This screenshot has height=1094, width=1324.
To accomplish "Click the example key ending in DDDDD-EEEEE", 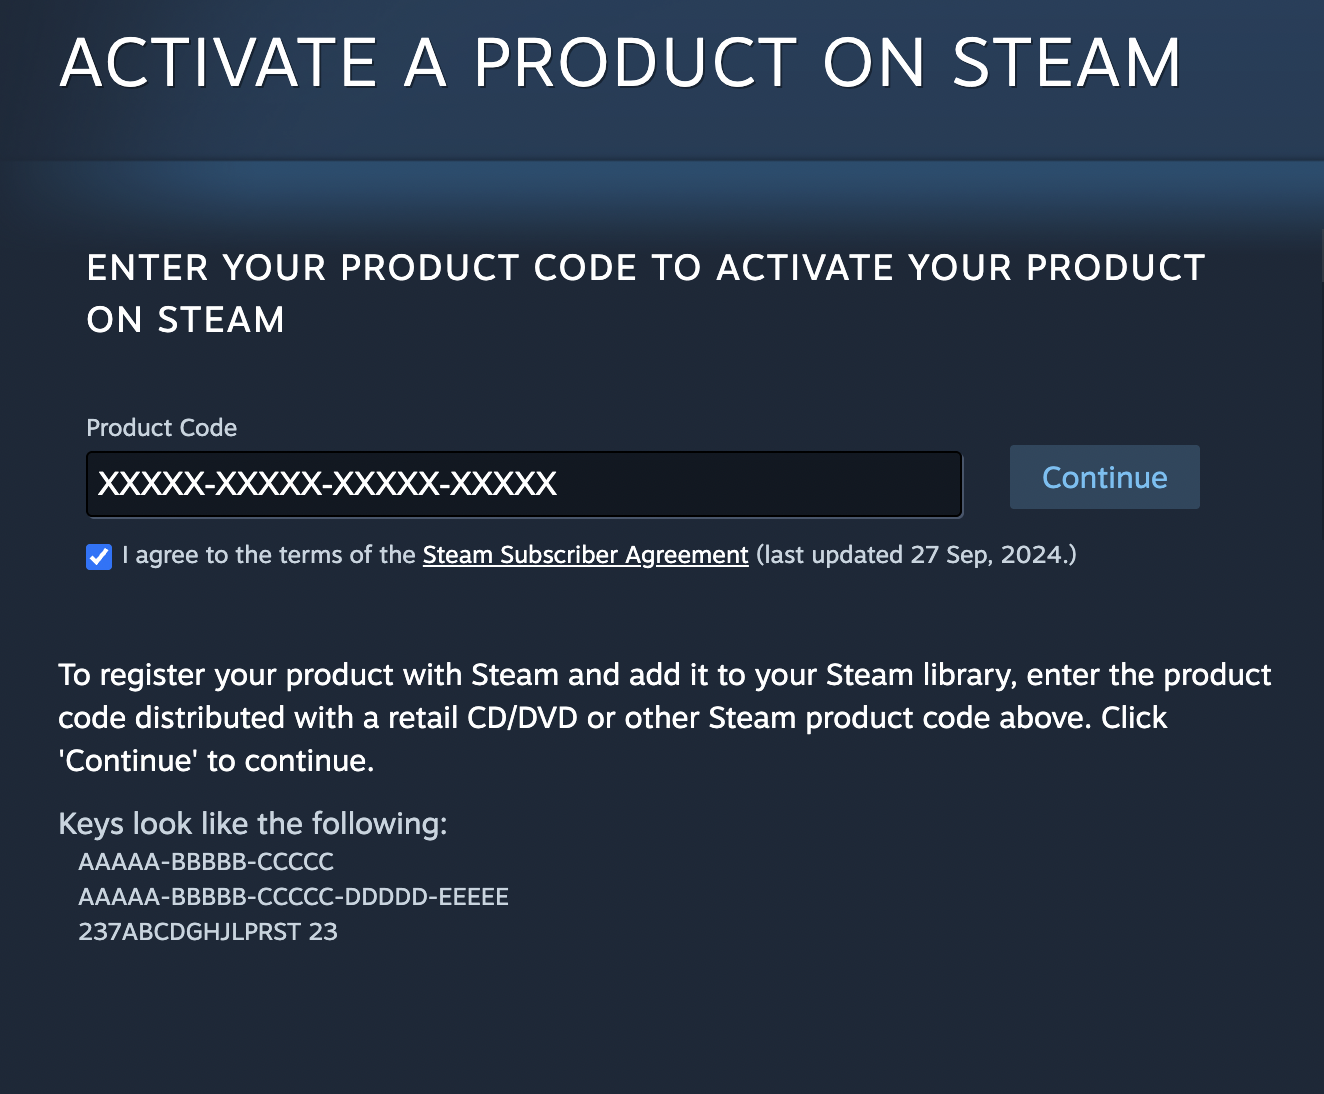I will tap(294, 897).
